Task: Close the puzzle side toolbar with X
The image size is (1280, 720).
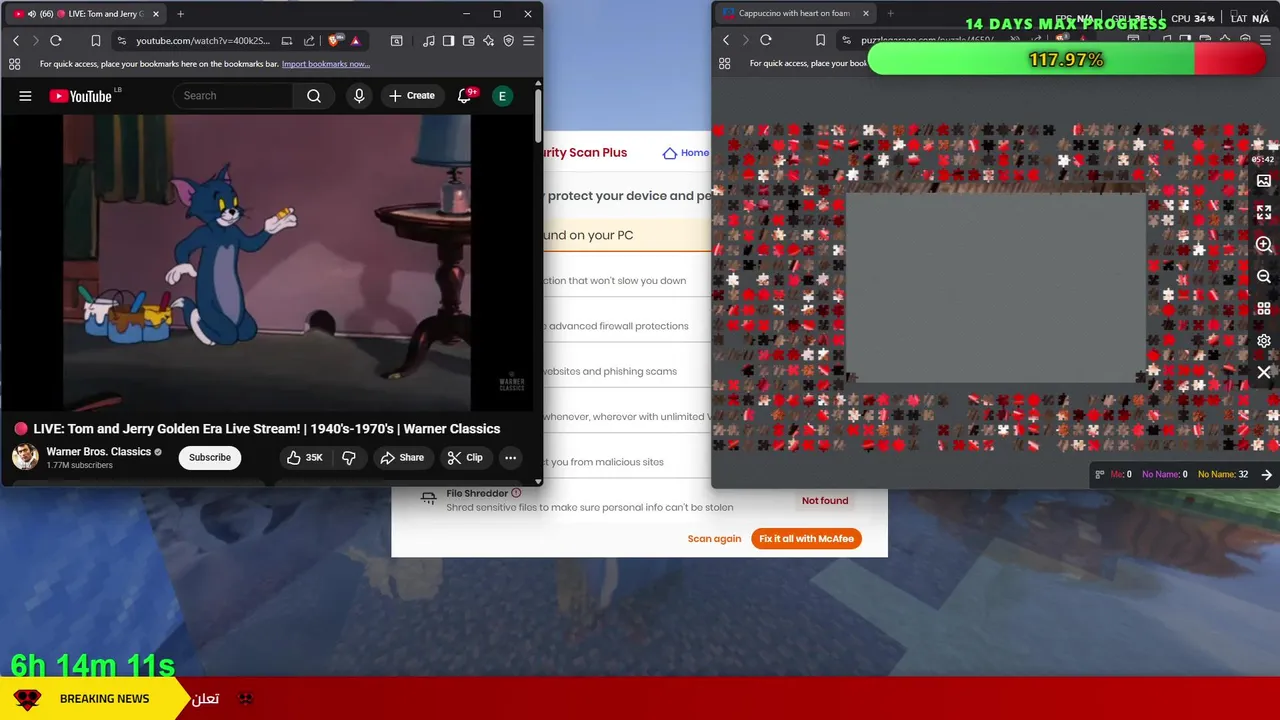Action: click(x=1264, y=373)
